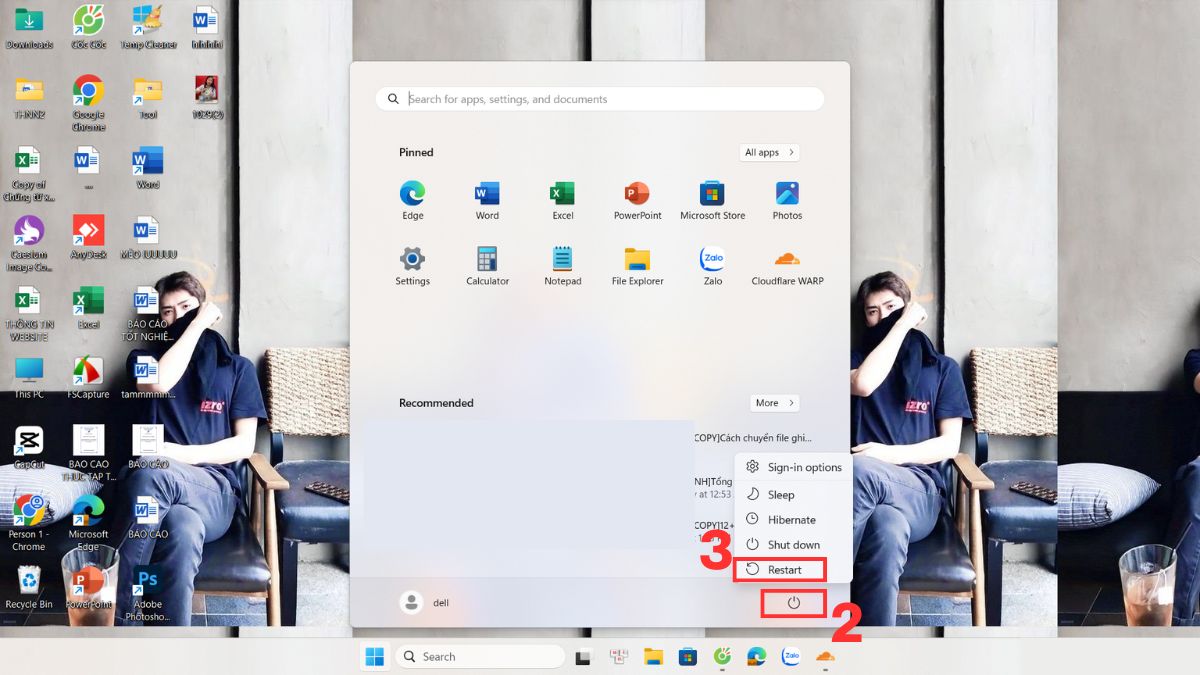Viewport: 1200px width, 675px height.
Task: Open Zalo from the taskbar
Action: 790,656
